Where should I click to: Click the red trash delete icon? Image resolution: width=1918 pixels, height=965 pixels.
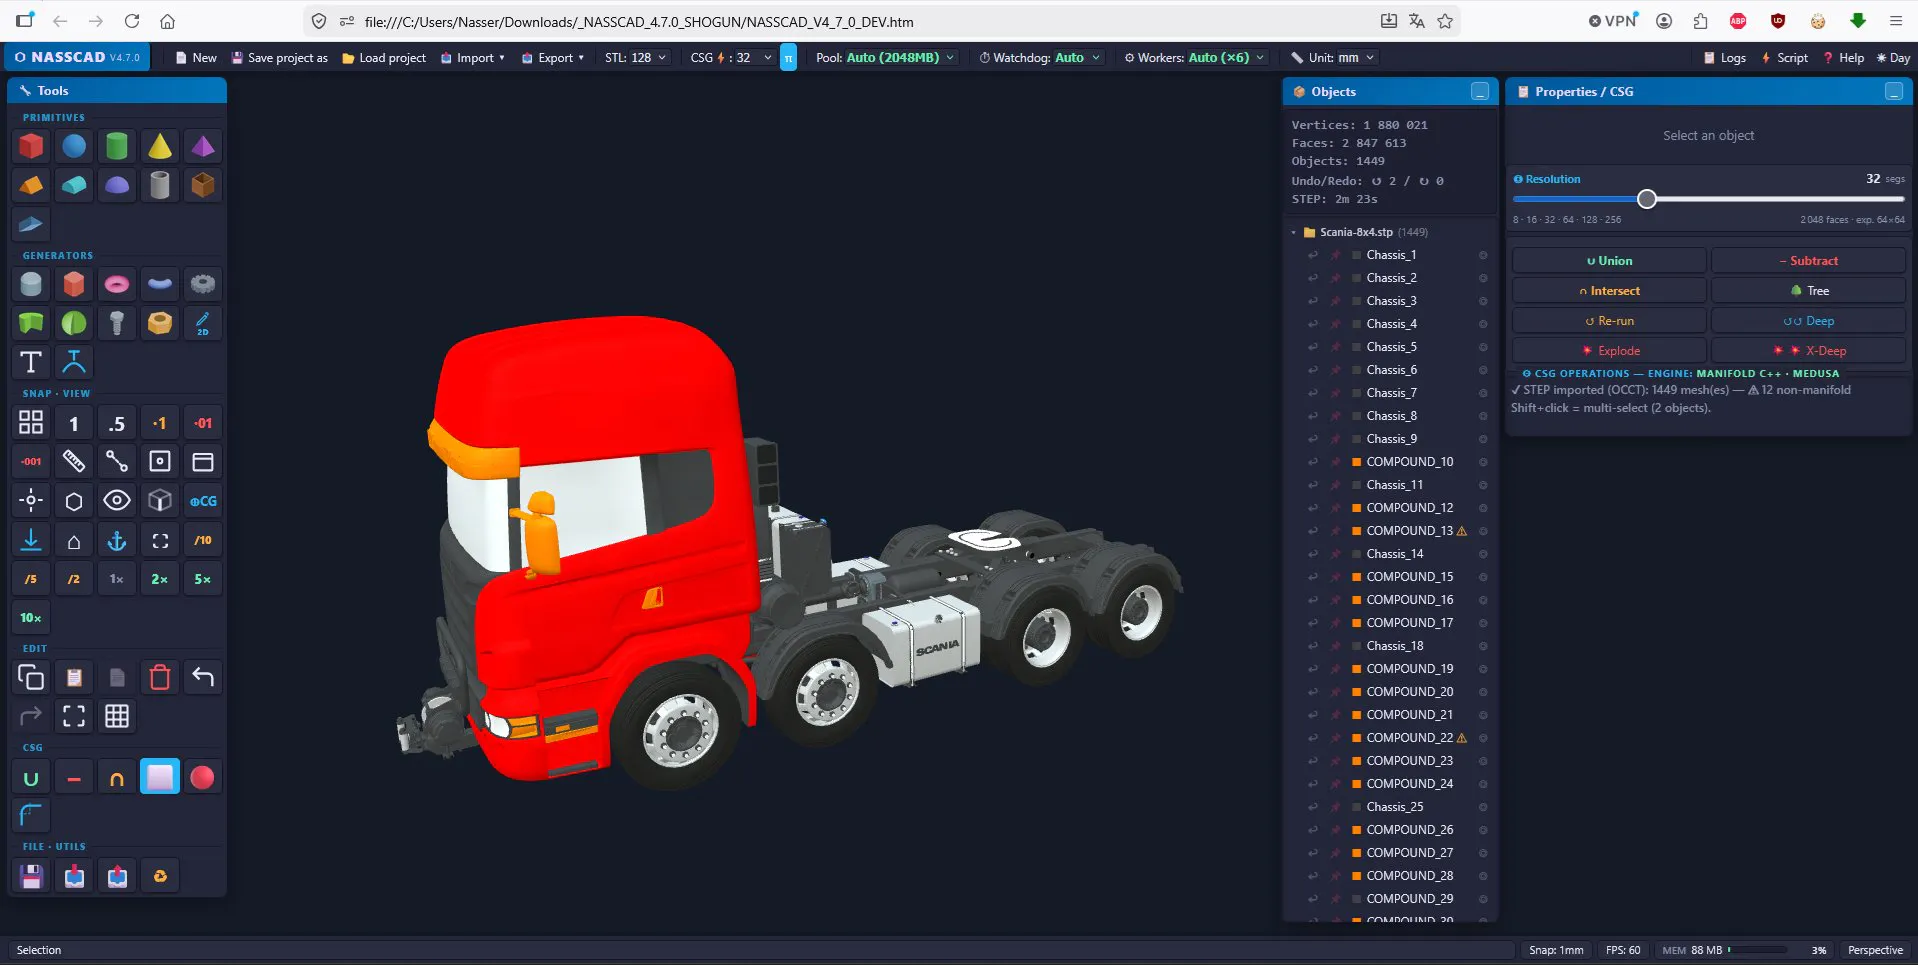(x=160, y=677)
